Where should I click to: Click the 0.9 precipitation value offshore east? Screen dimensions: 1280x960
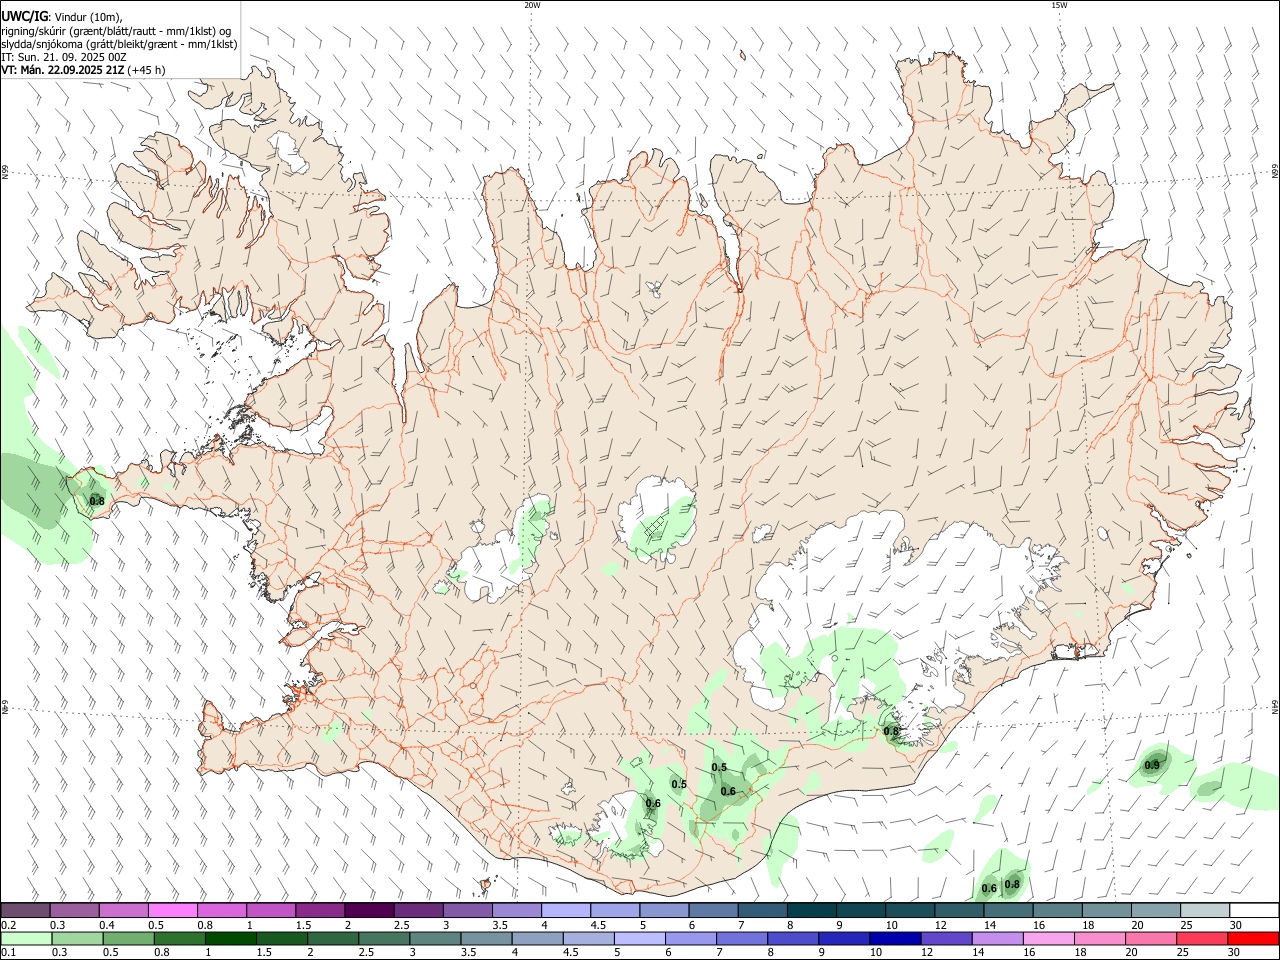click(1152, 765)
